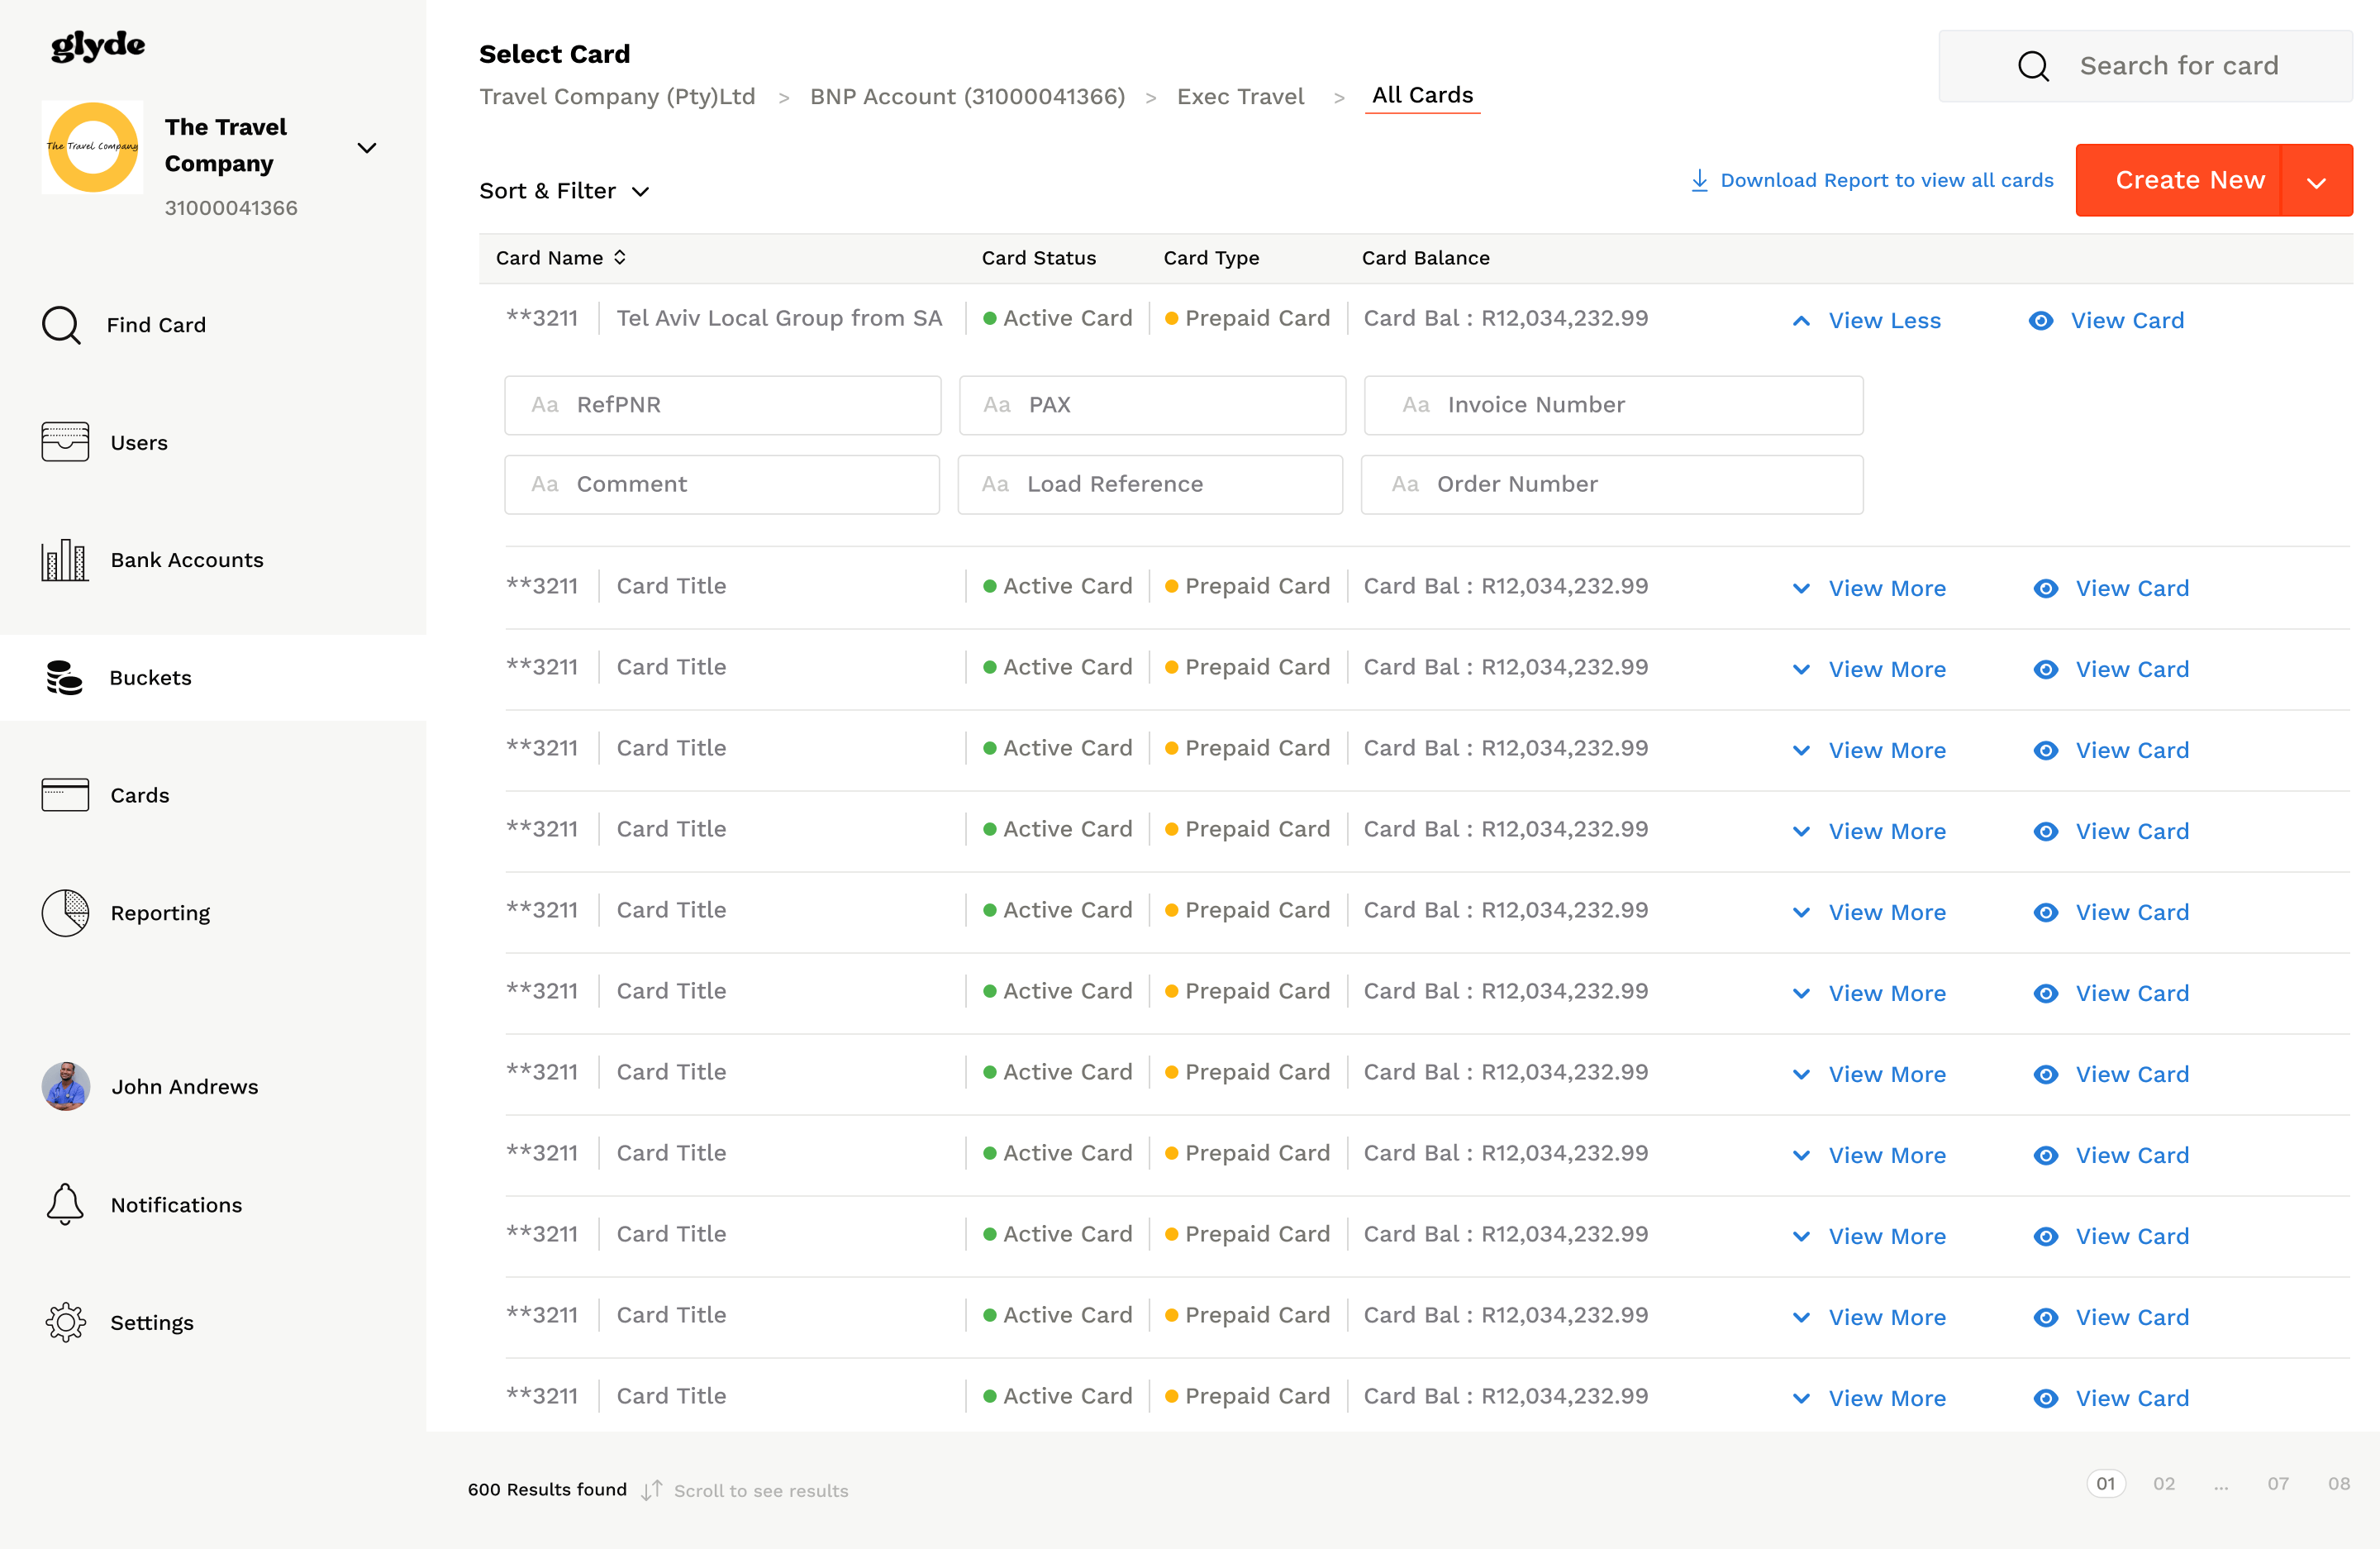2380x1549 pixels.
Task: Click the download report arrow icon
Action: pos(1699,180)
